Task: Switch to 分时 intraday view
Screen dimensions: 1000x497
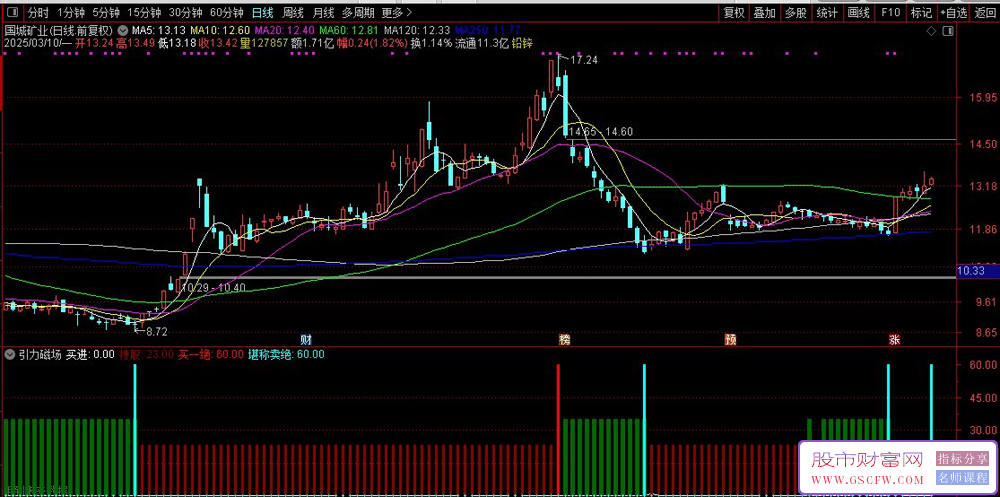Action: pyautogui.click(x=38, y=12)
